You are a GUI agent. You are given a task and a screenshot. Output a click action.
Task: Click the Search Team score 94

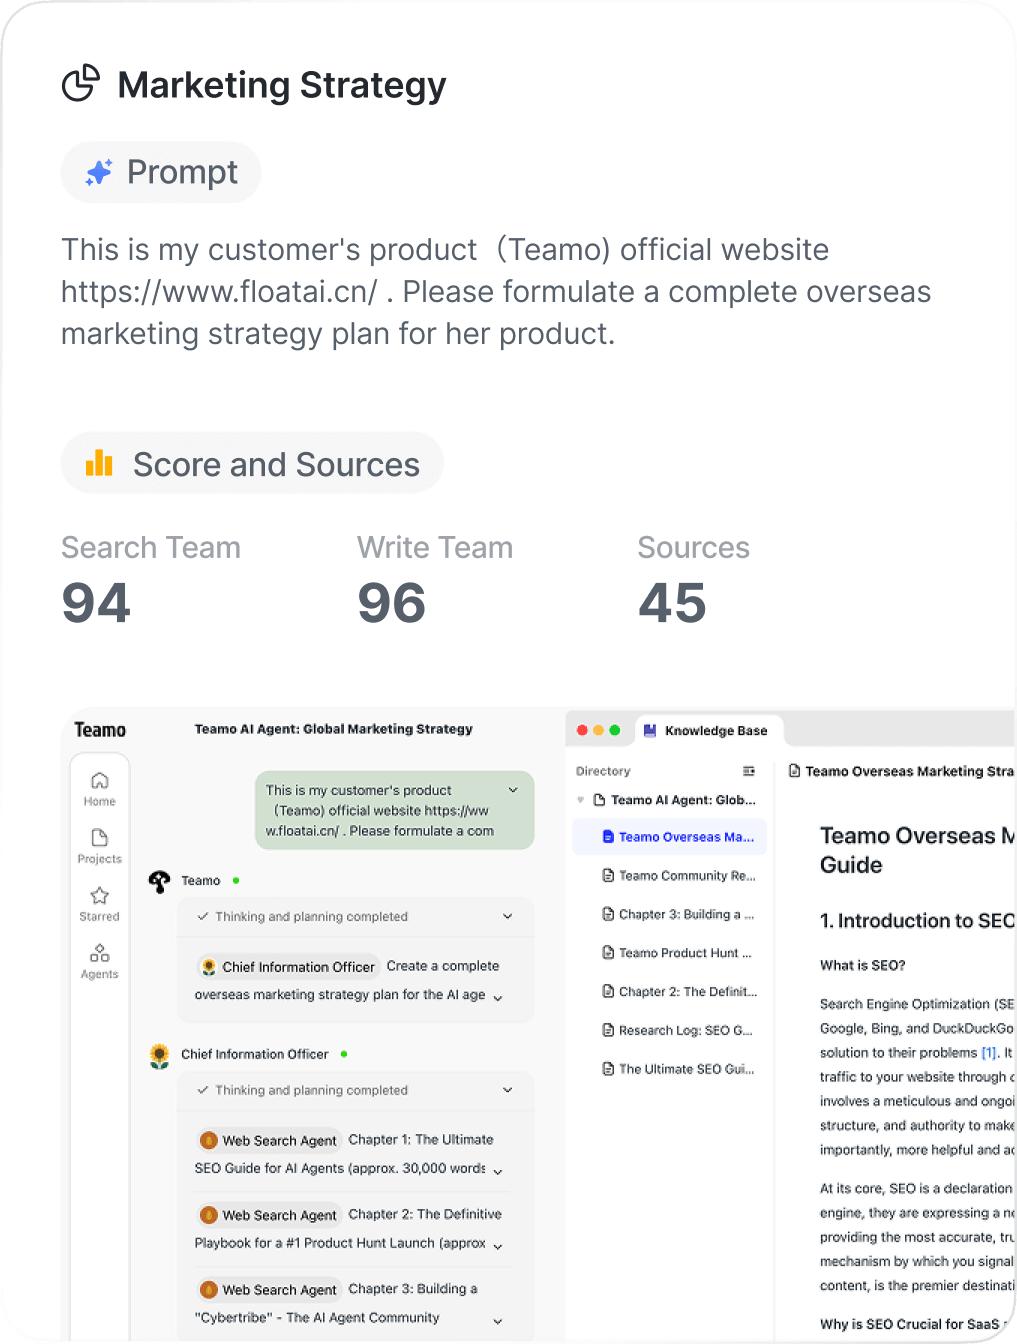coord(96,603)
